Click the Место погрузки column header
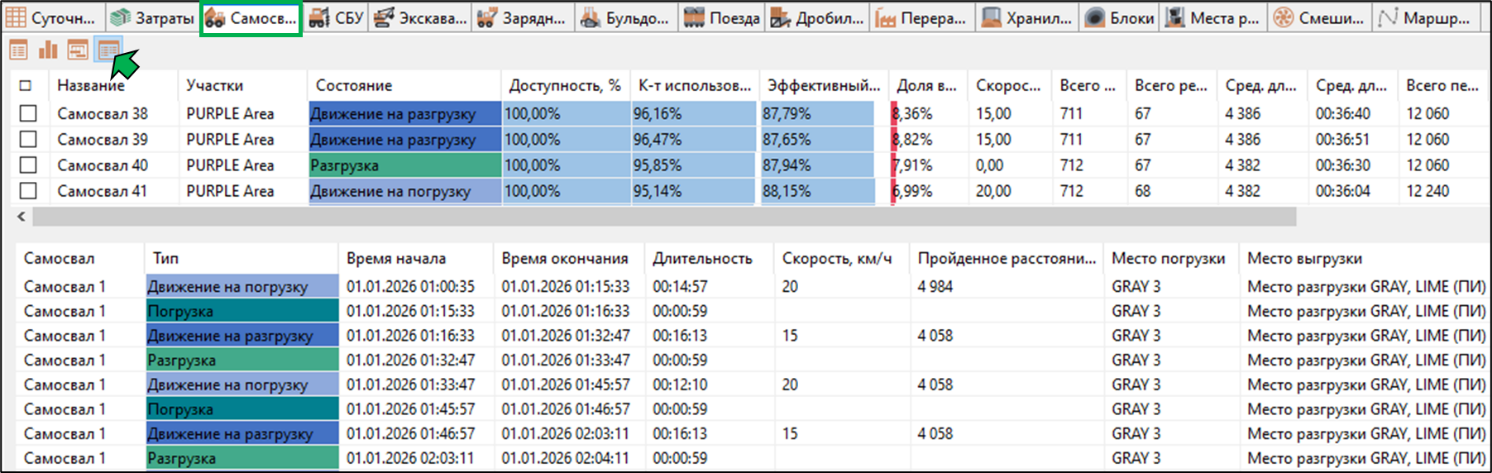 coord(1171,258)
